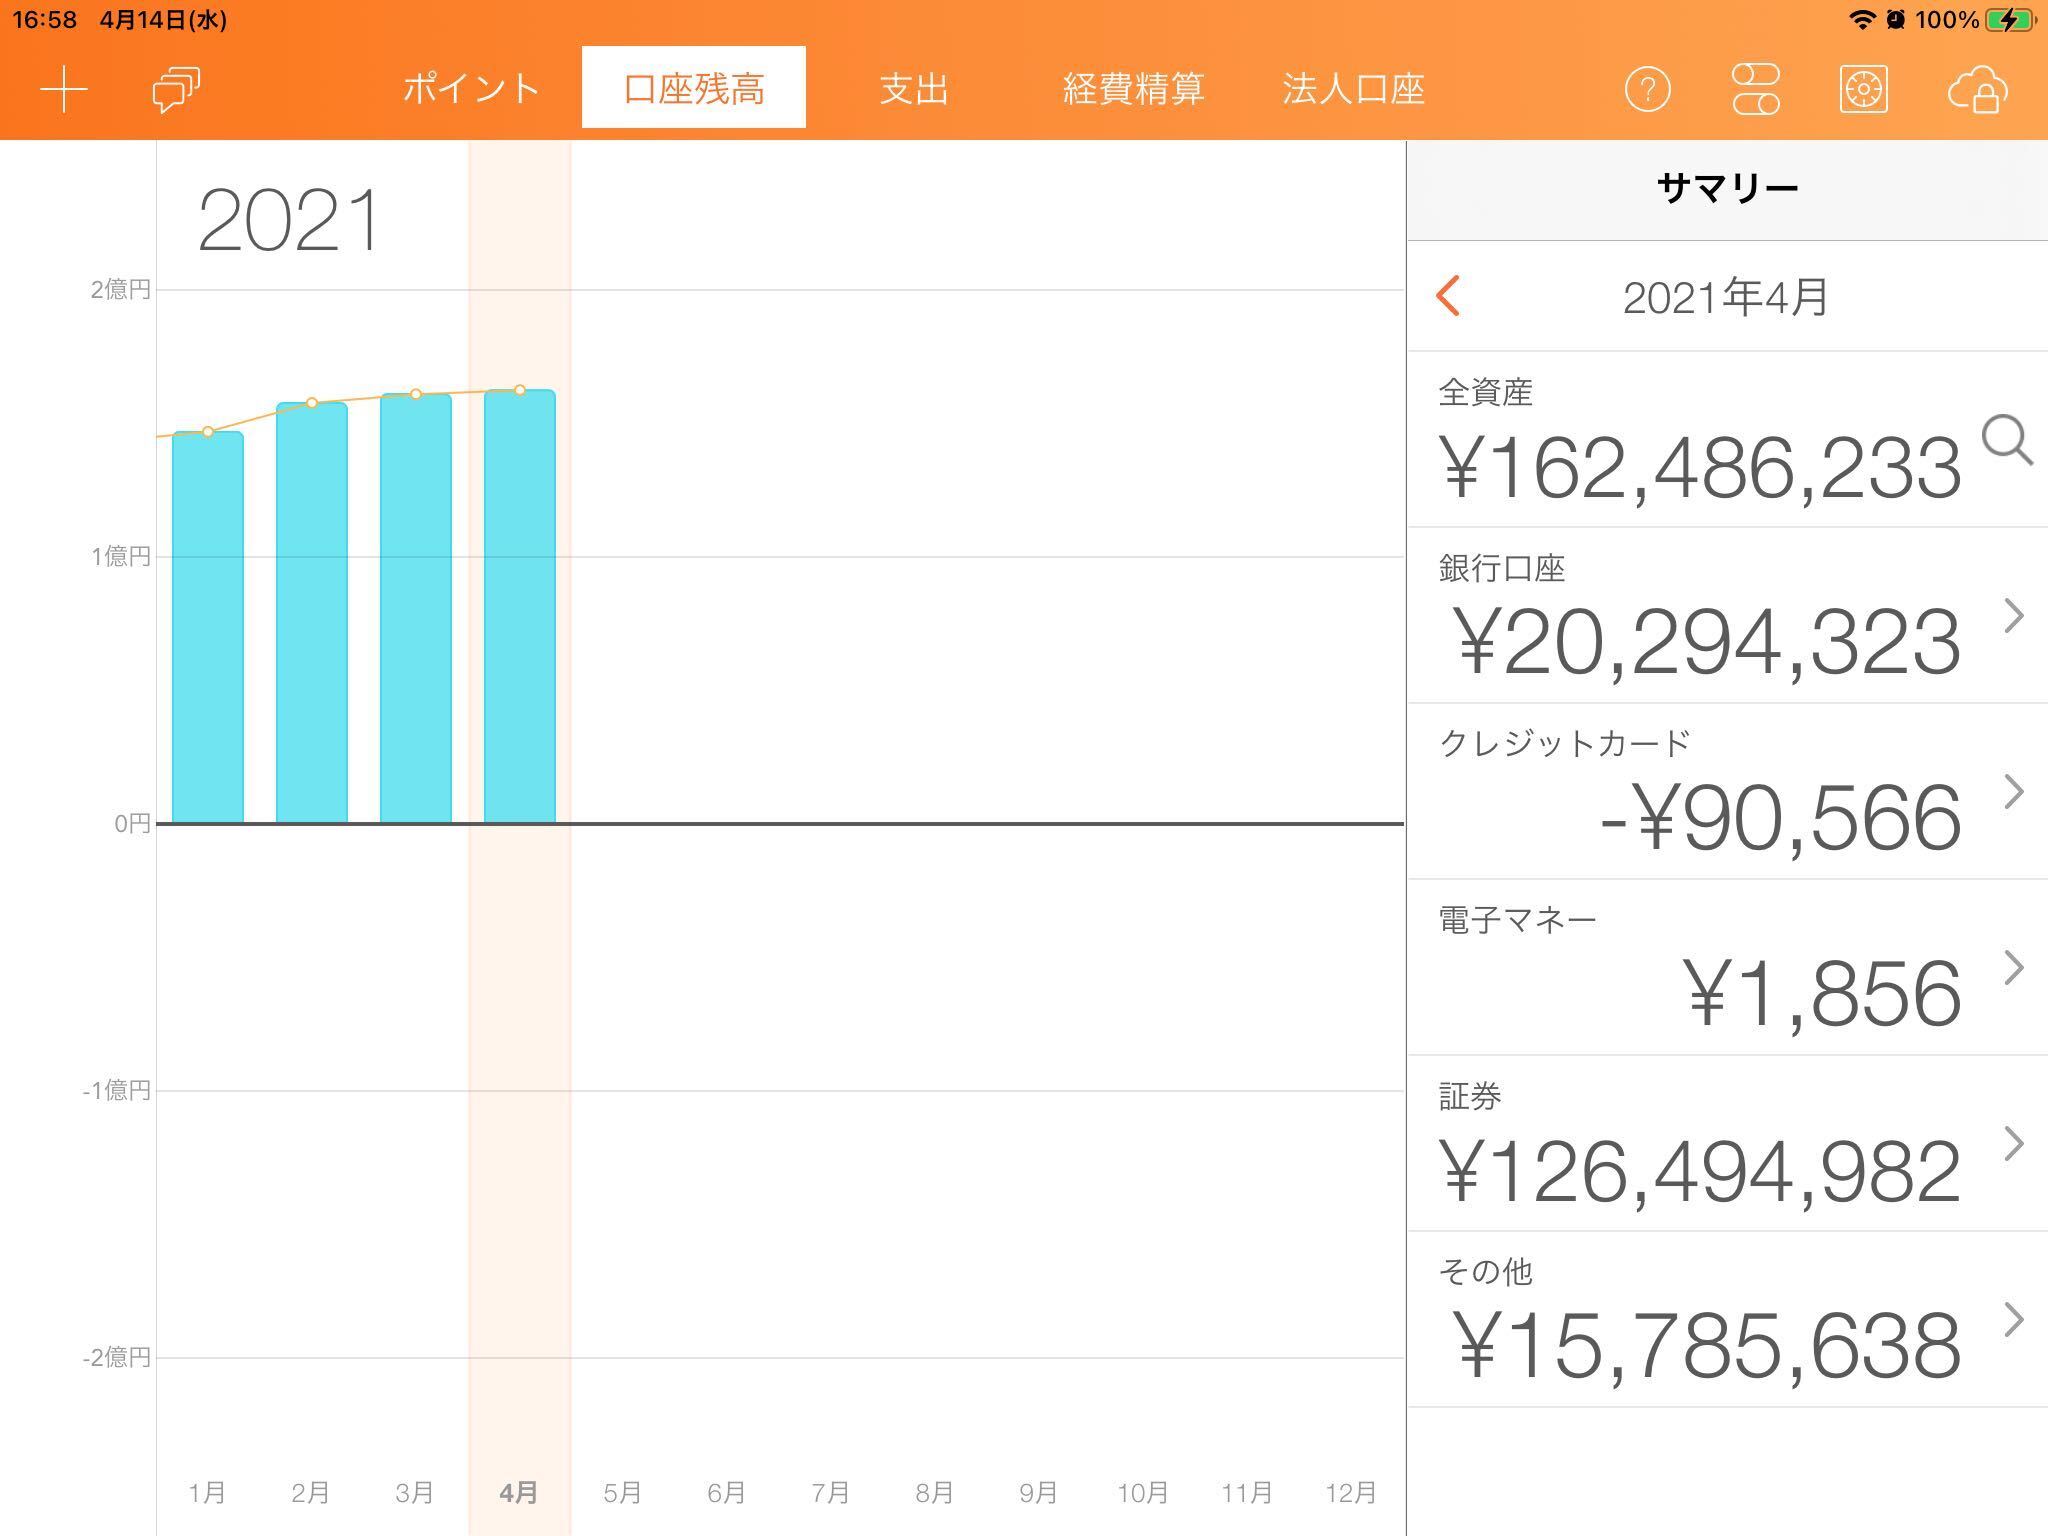Expand the クレジットカード row chevron

[2013, 792]
